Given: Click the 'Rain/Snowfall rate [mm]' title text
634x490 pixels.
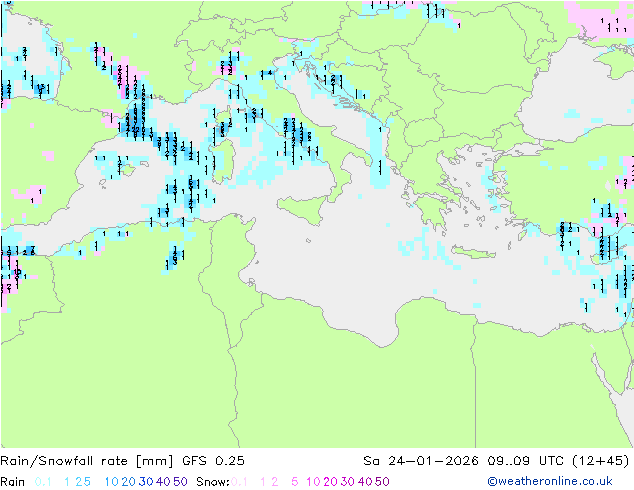Looking at the screenshot, I should 87,461.
